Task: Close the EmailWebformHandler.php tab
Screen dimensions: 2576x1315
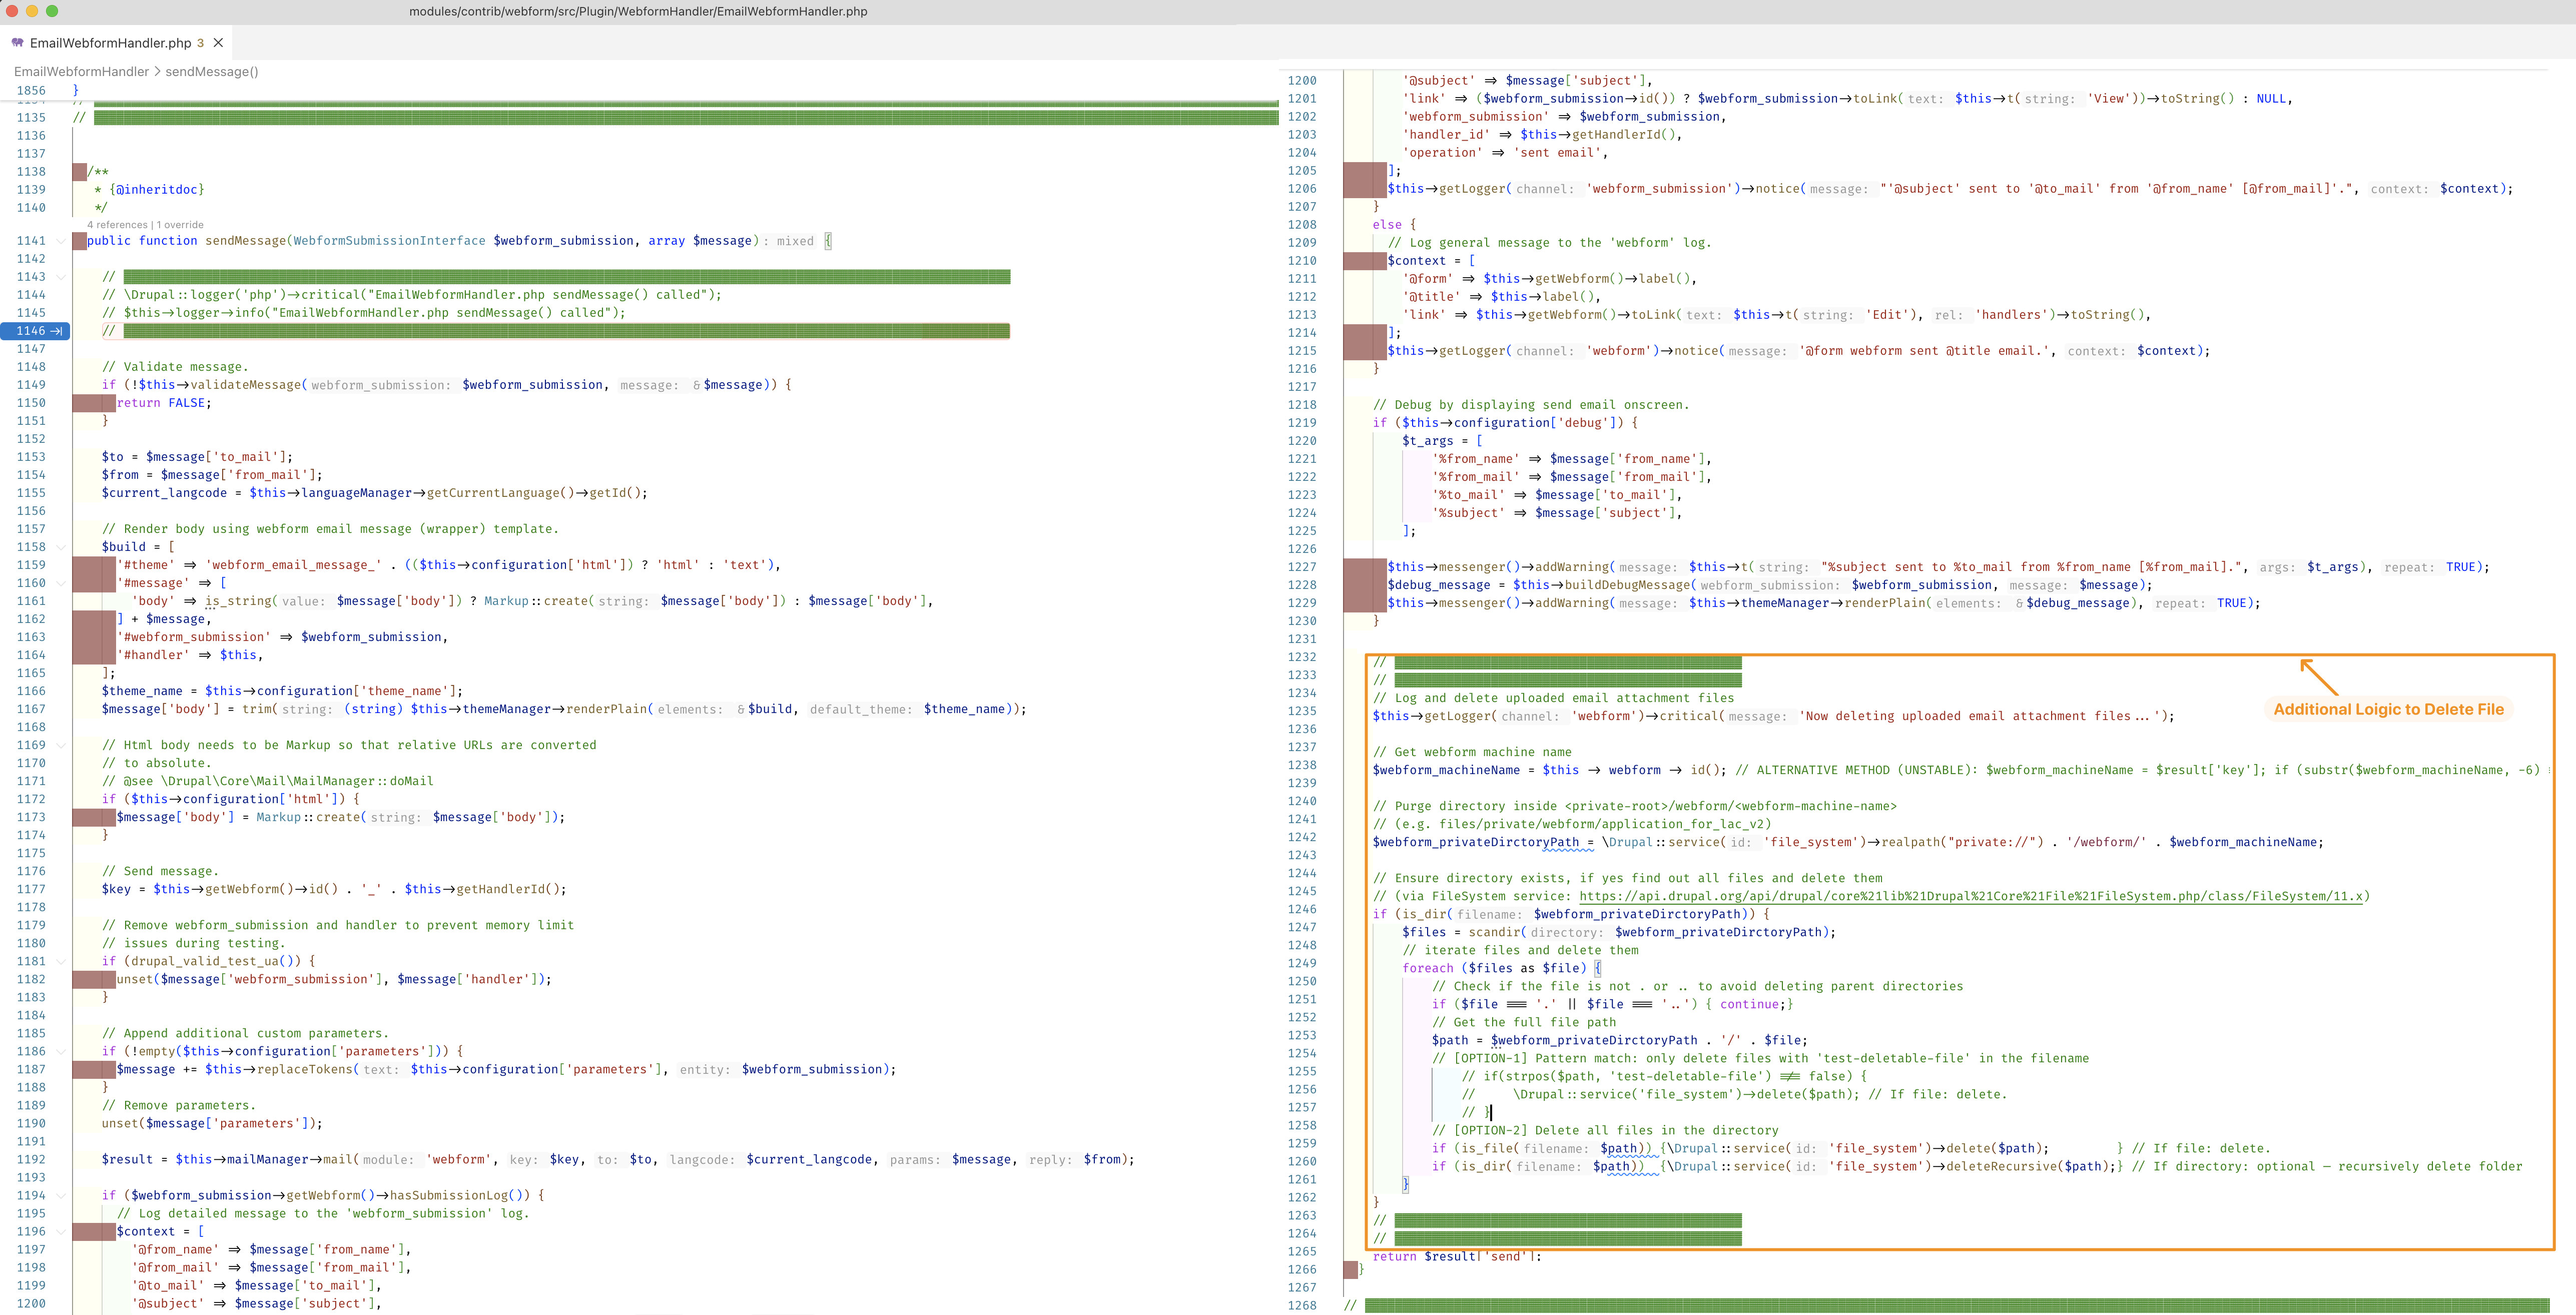Action: (218, 43)
